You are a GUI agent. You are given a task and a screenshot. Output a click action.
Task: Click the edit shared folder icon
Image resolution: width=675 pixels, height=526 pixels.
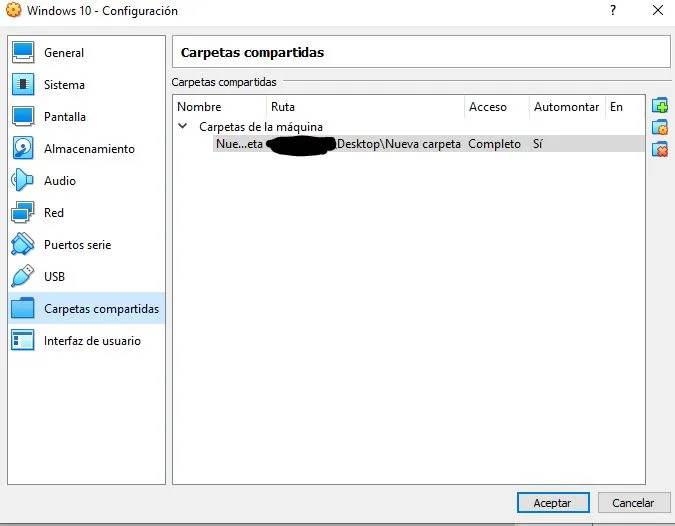660,127
